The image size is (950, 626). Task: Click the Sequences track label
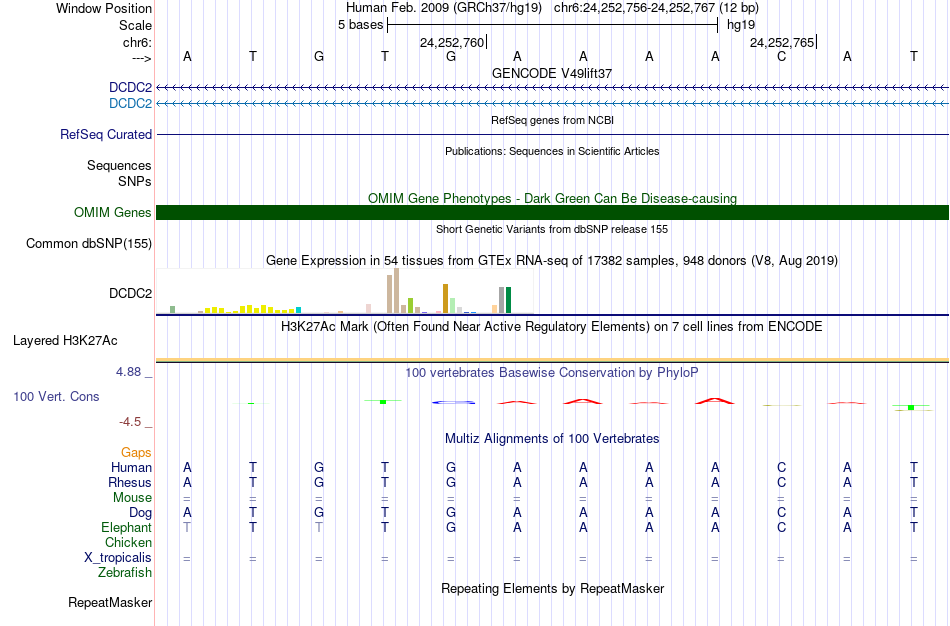119,165
